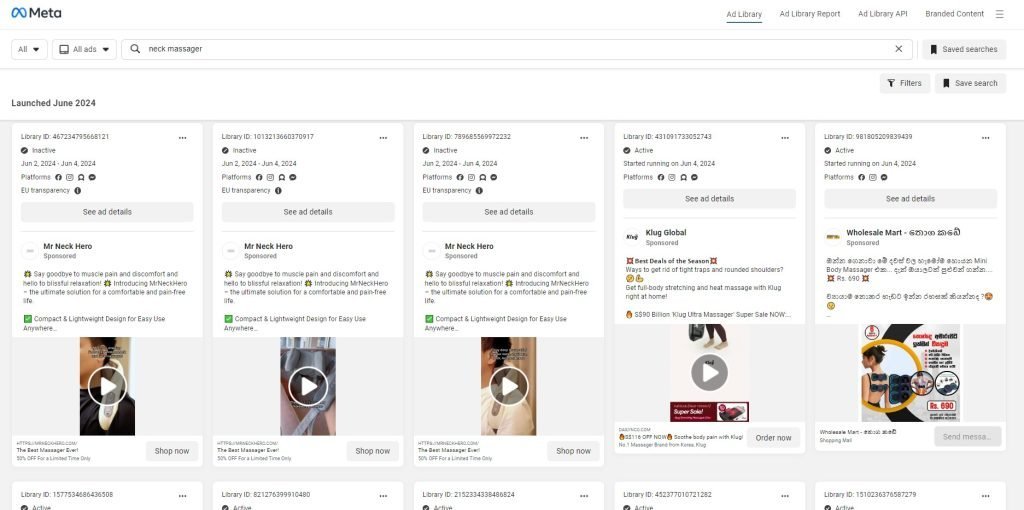The width and height of the screenshot is (1024, 510).
Task: Click the magnifier search icon
Action: tap(135, 49)
